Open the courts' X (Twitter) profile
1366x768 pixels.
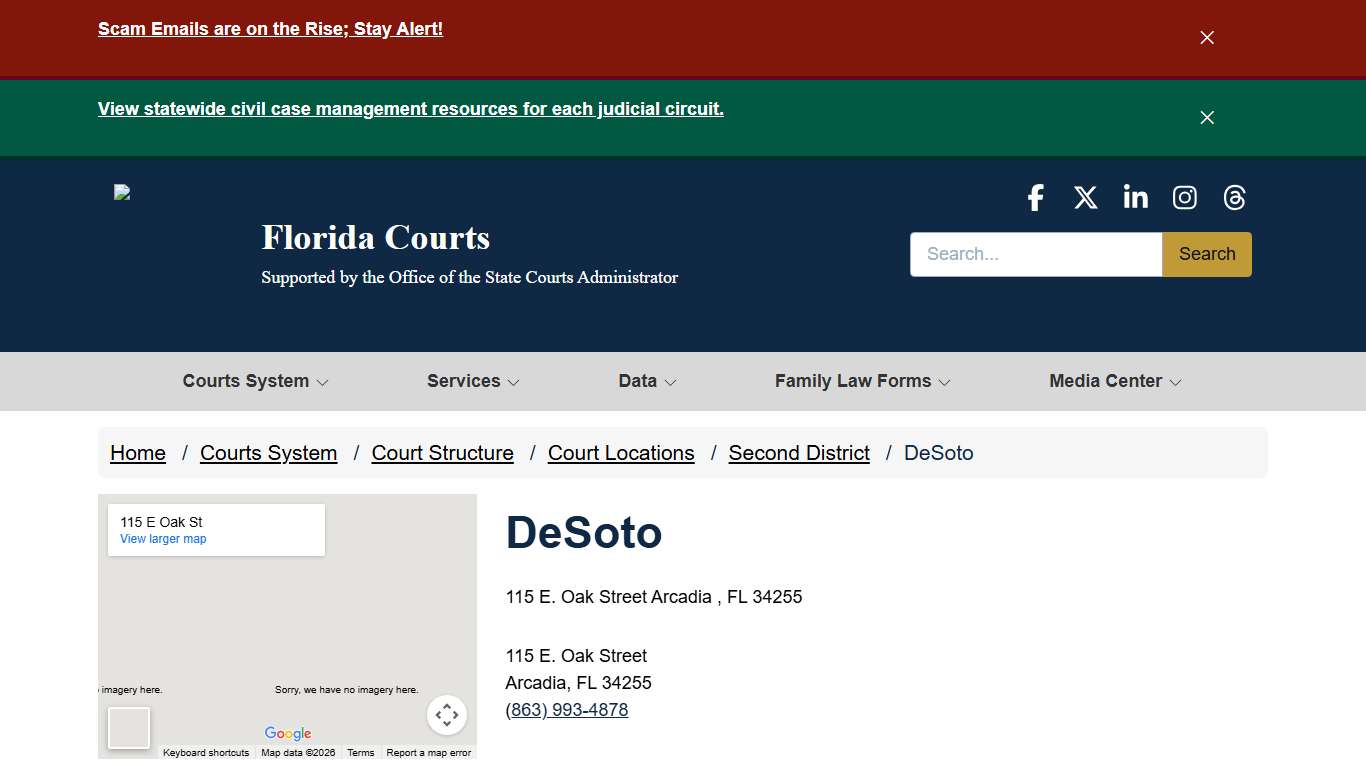1085,197
